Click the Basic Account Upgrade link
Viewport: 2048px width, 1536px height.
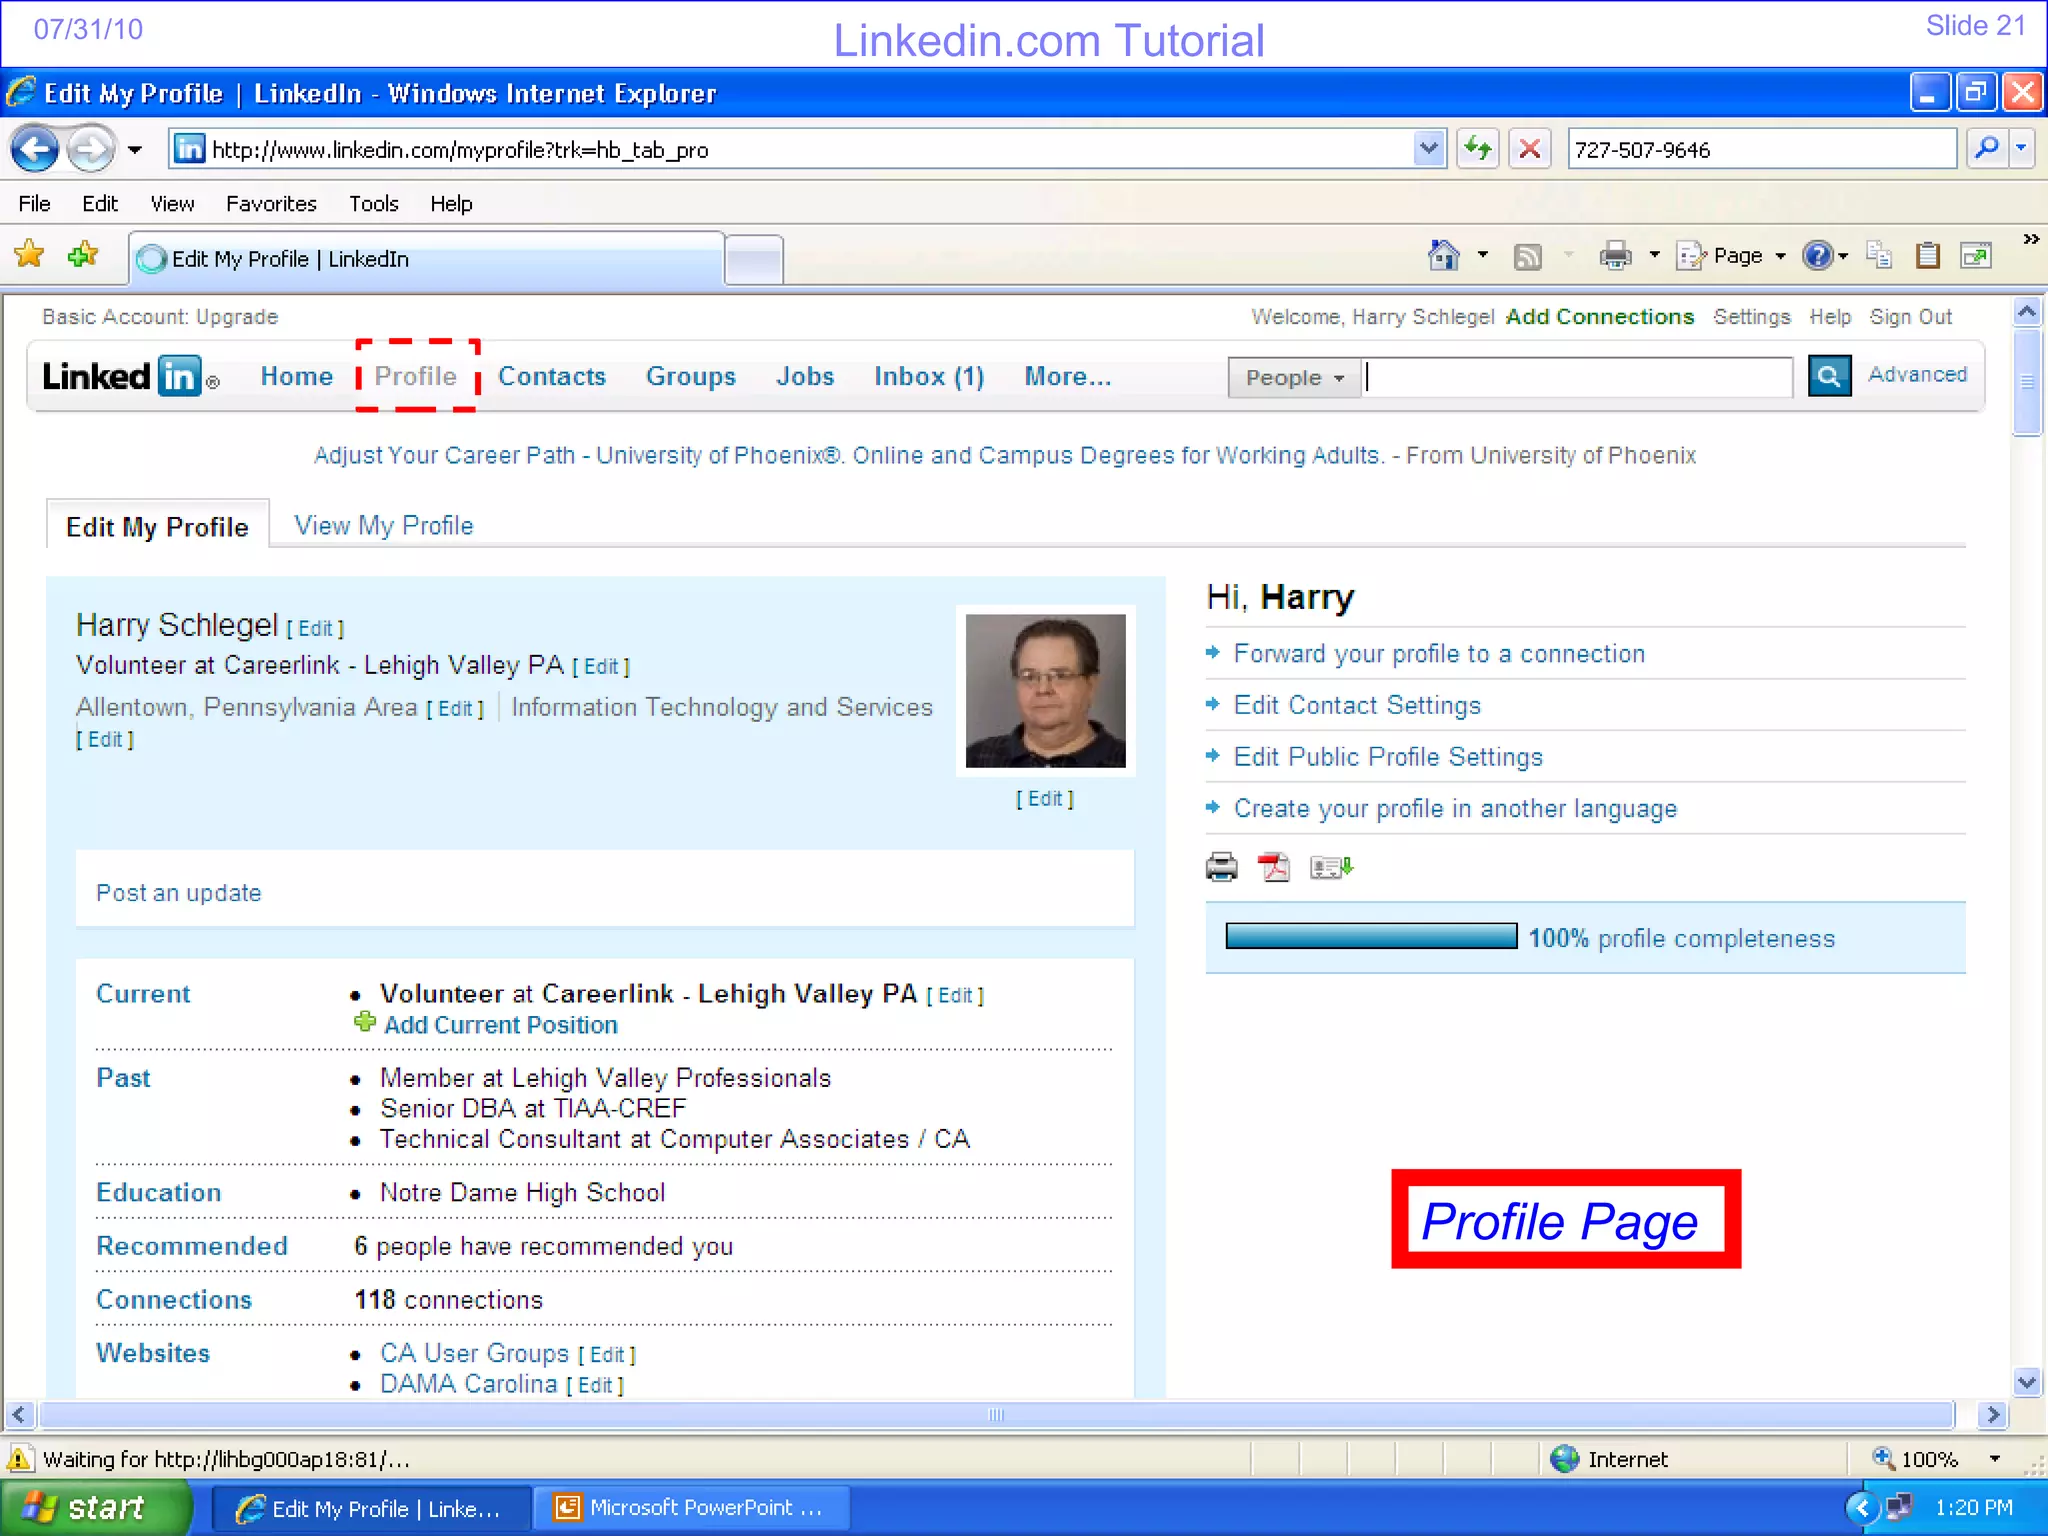coord(237,317)
